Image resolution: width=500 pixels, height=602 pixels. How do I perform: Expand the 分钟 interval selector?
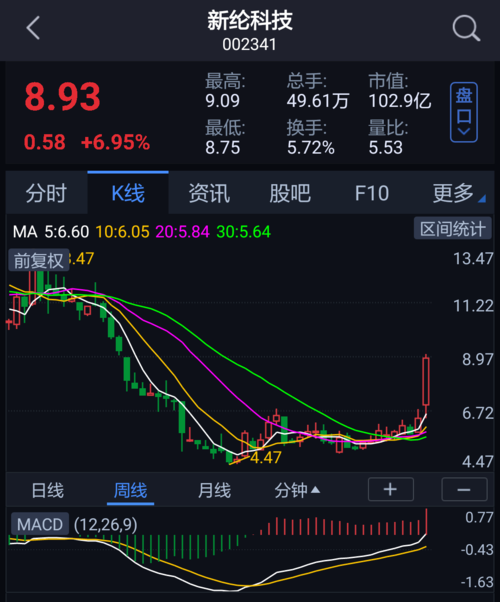click(297, 490)
